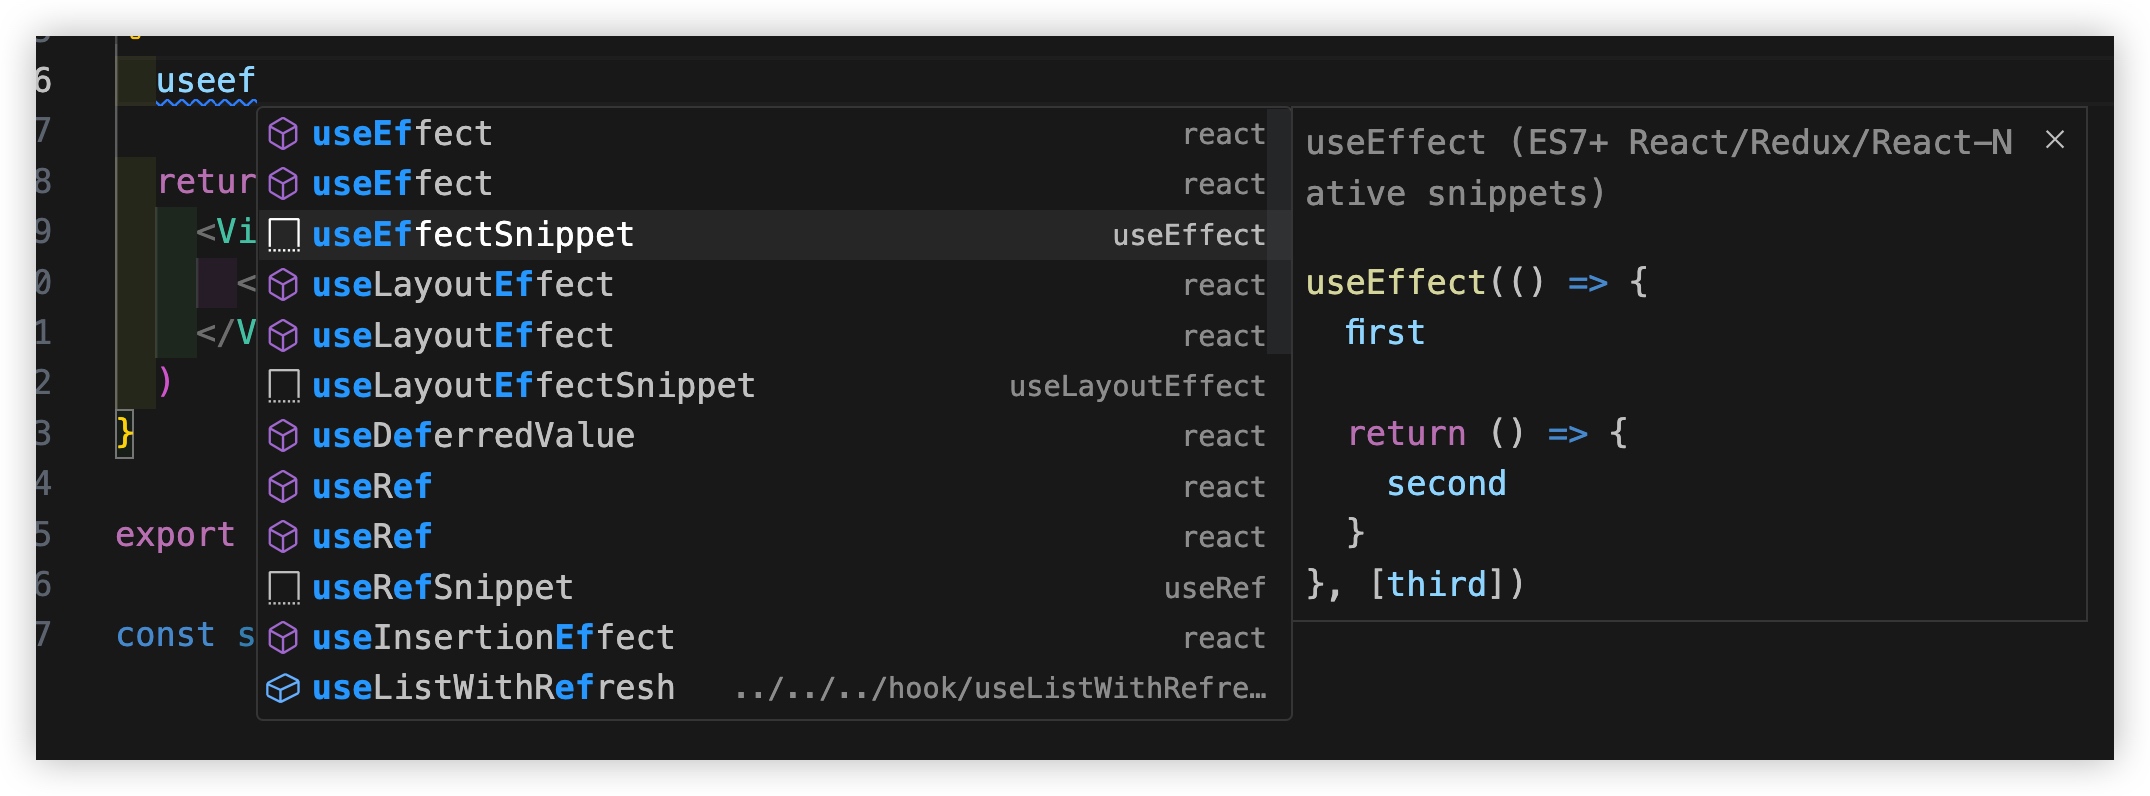
Task: Click the snippet icon beside useLayoutEffectSnippet
Action: [x=284, y=386]
